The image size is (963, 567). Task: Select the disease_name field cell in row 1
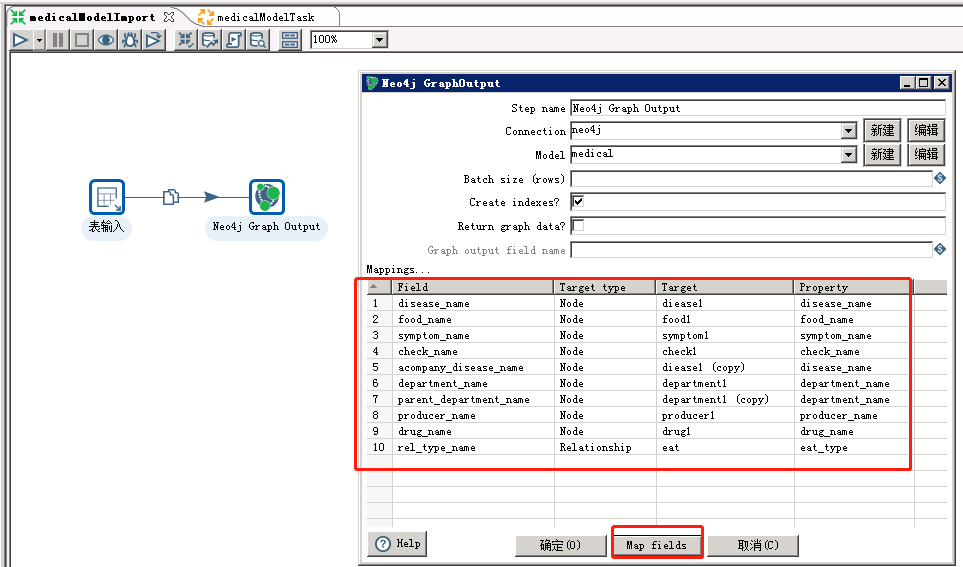click(473, 303)
